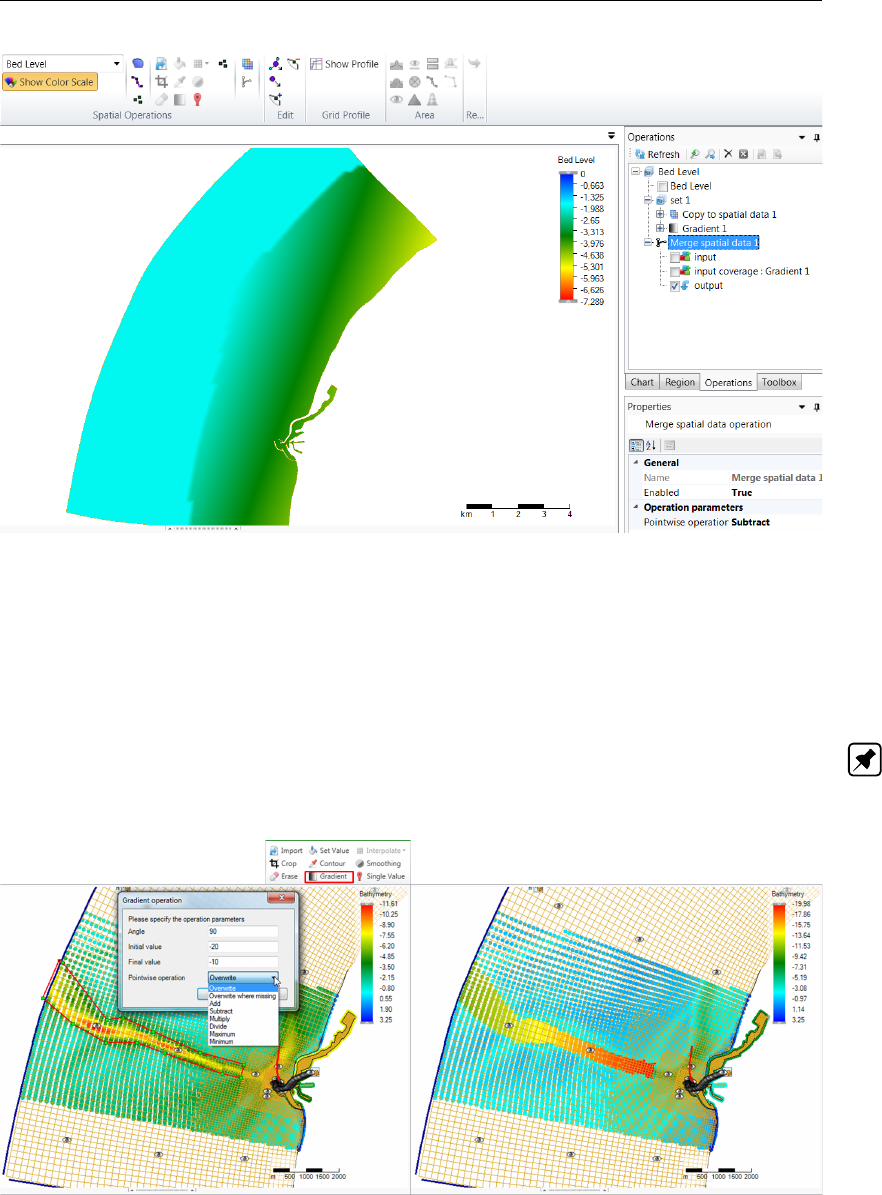Click the Refresh button in Operations panel
The height and width of the screenshot is (1195, 882).
tap(657, 155)
